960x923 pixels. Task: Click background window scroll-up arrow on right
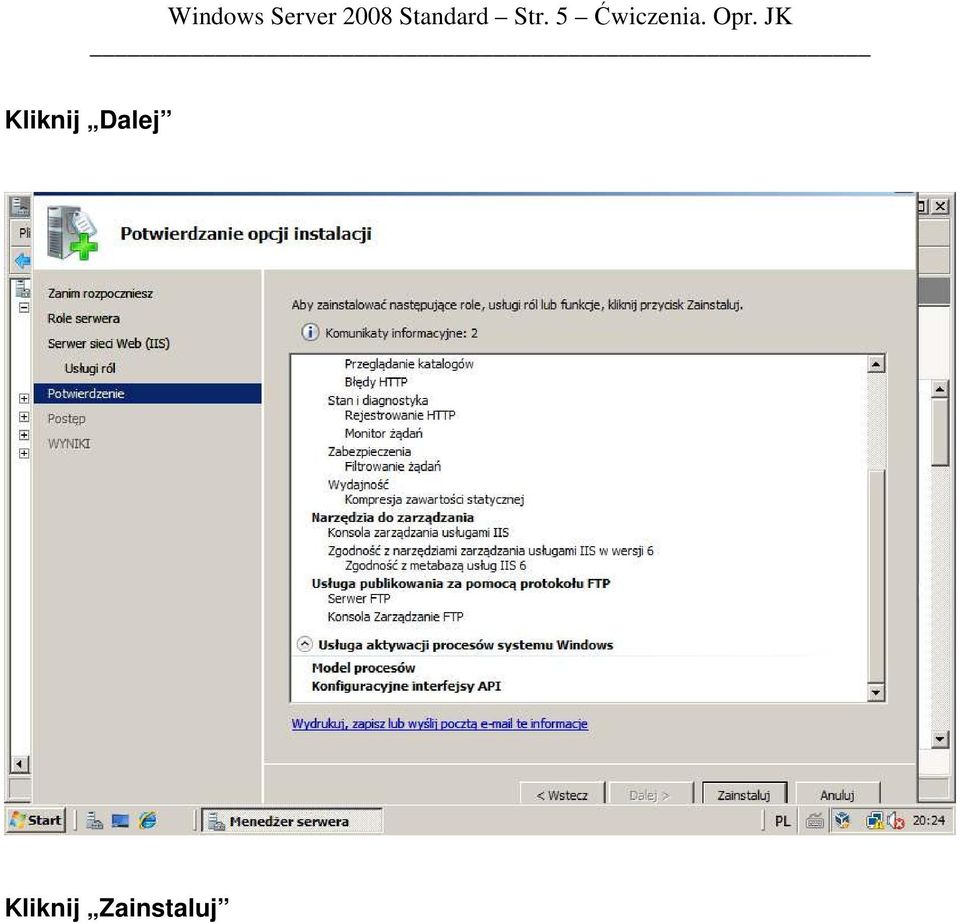tap(940, 389)
